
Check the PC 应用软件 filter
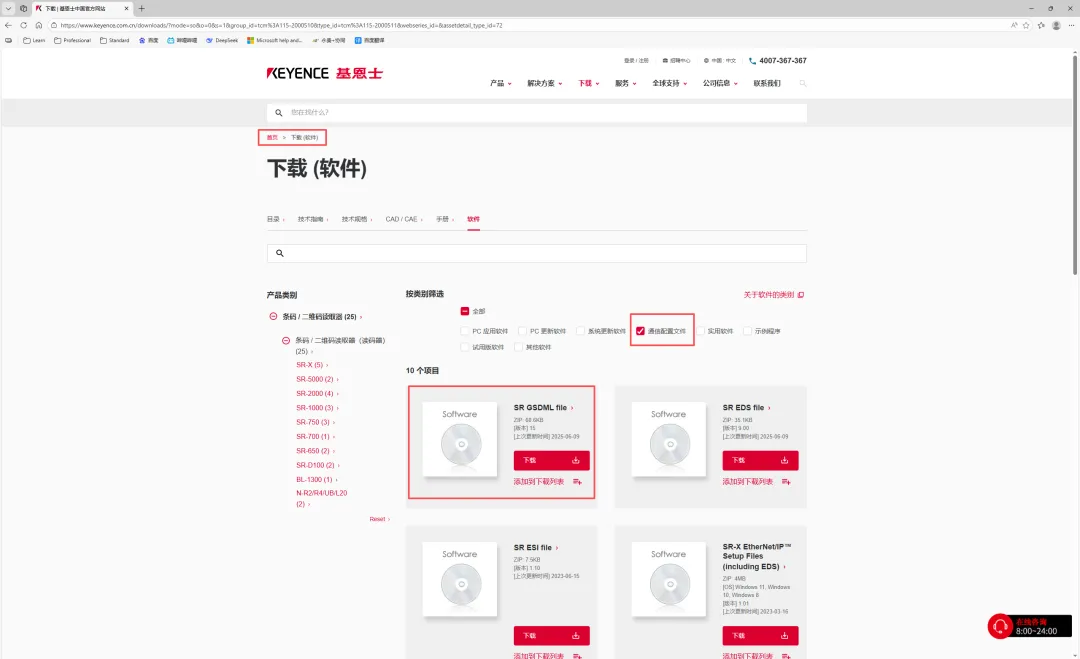coord(465,331)
